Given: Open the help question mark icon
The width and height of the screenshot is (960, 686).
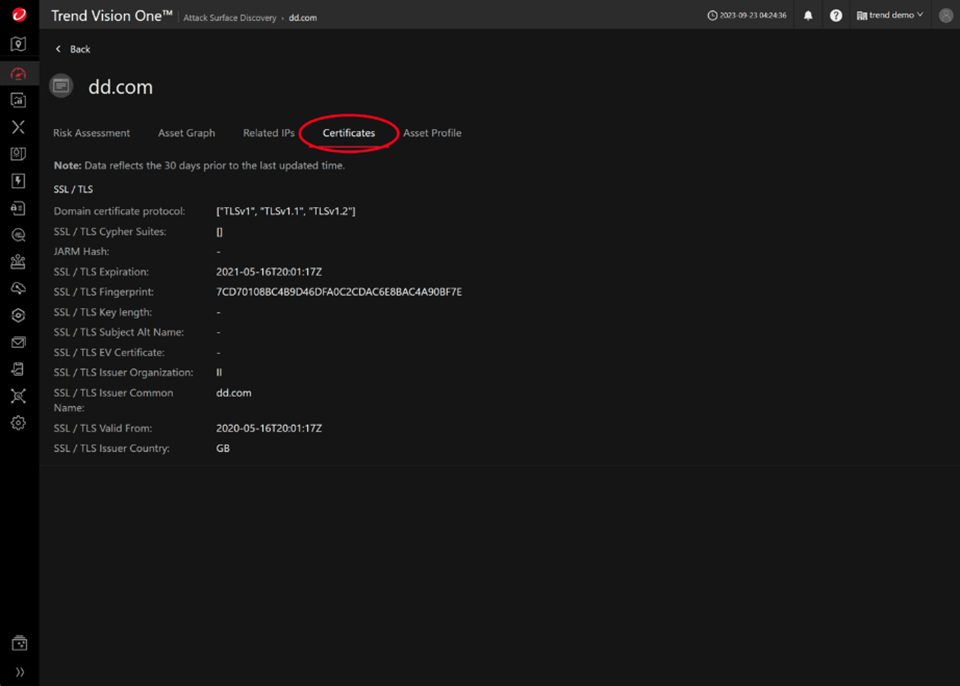Looking at the screenshot, I should pos(836,15).
